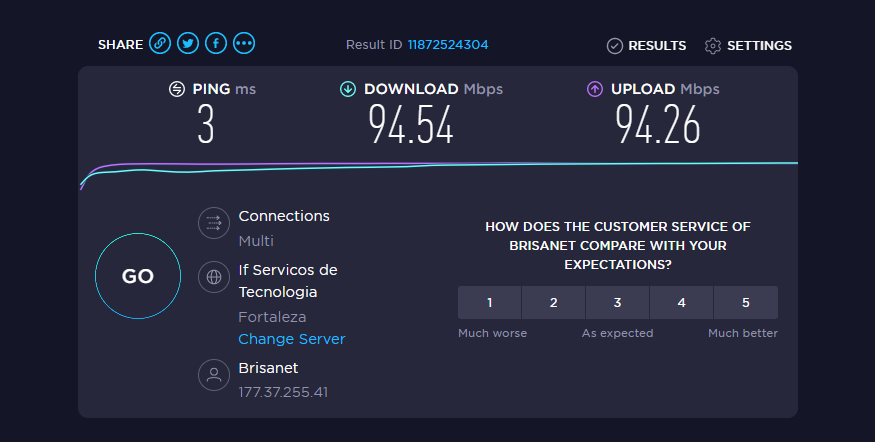875x442 pixels.
Task: Click the upload arrow icon
Action: pos(595,89)
